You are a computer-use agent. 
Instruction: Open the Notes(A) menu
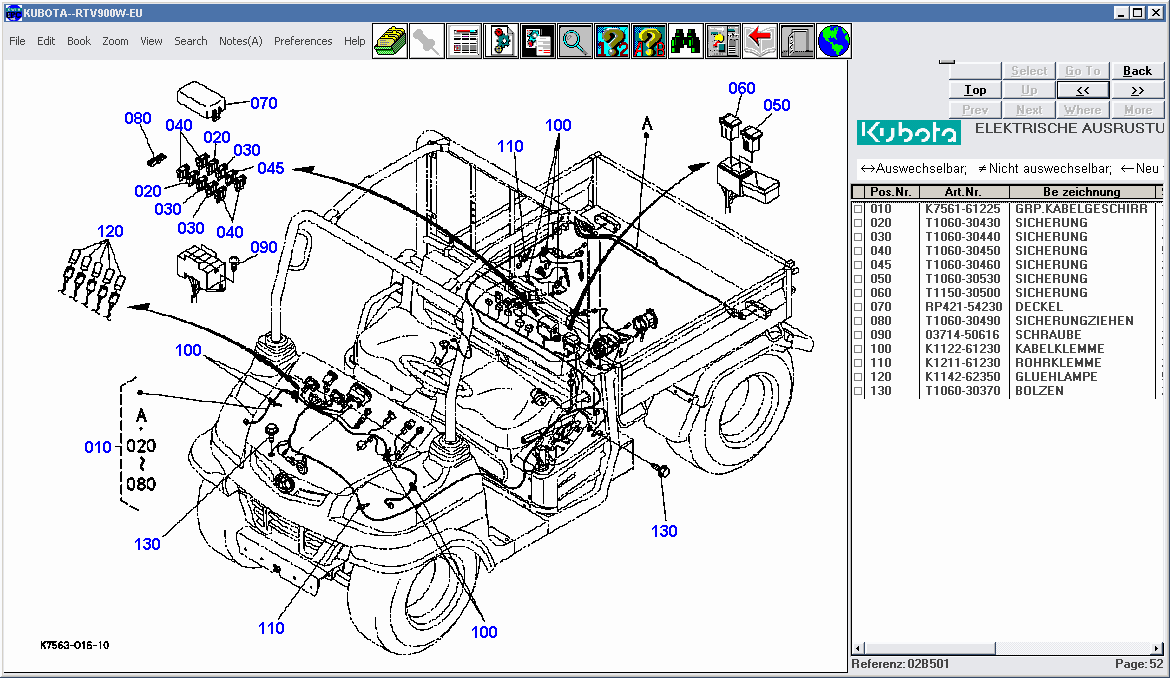[x=240, y=41]
